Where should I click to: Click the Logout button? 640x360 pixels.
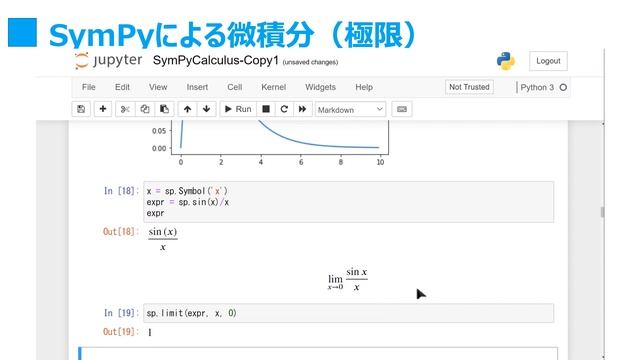pyautogui.click(x=548, y=61)
